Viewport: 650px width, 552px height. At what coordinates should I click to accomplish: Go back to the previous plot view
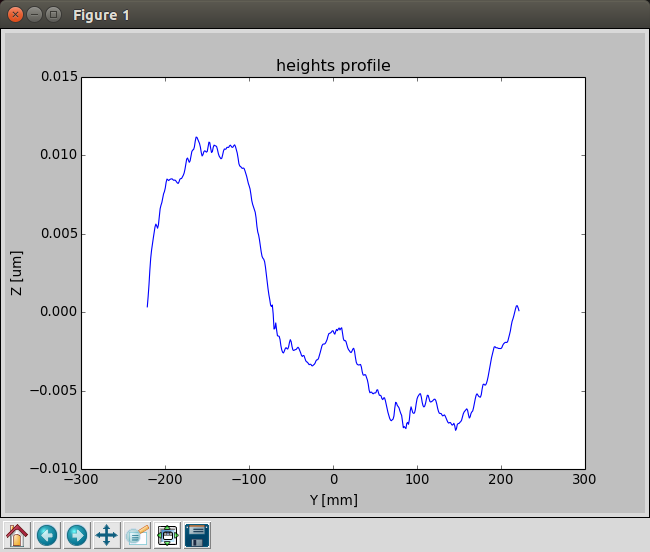[47, 535]
